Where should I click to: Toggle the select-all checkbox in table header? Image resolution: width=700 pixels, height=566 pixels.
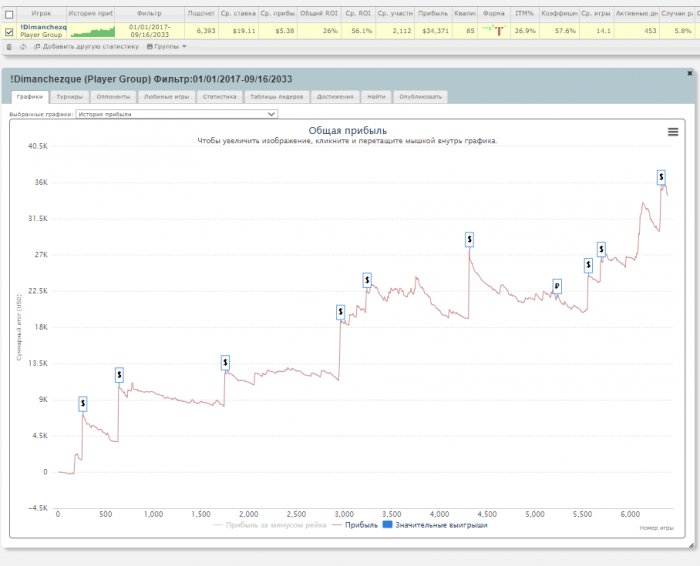[x=9, y=15]
